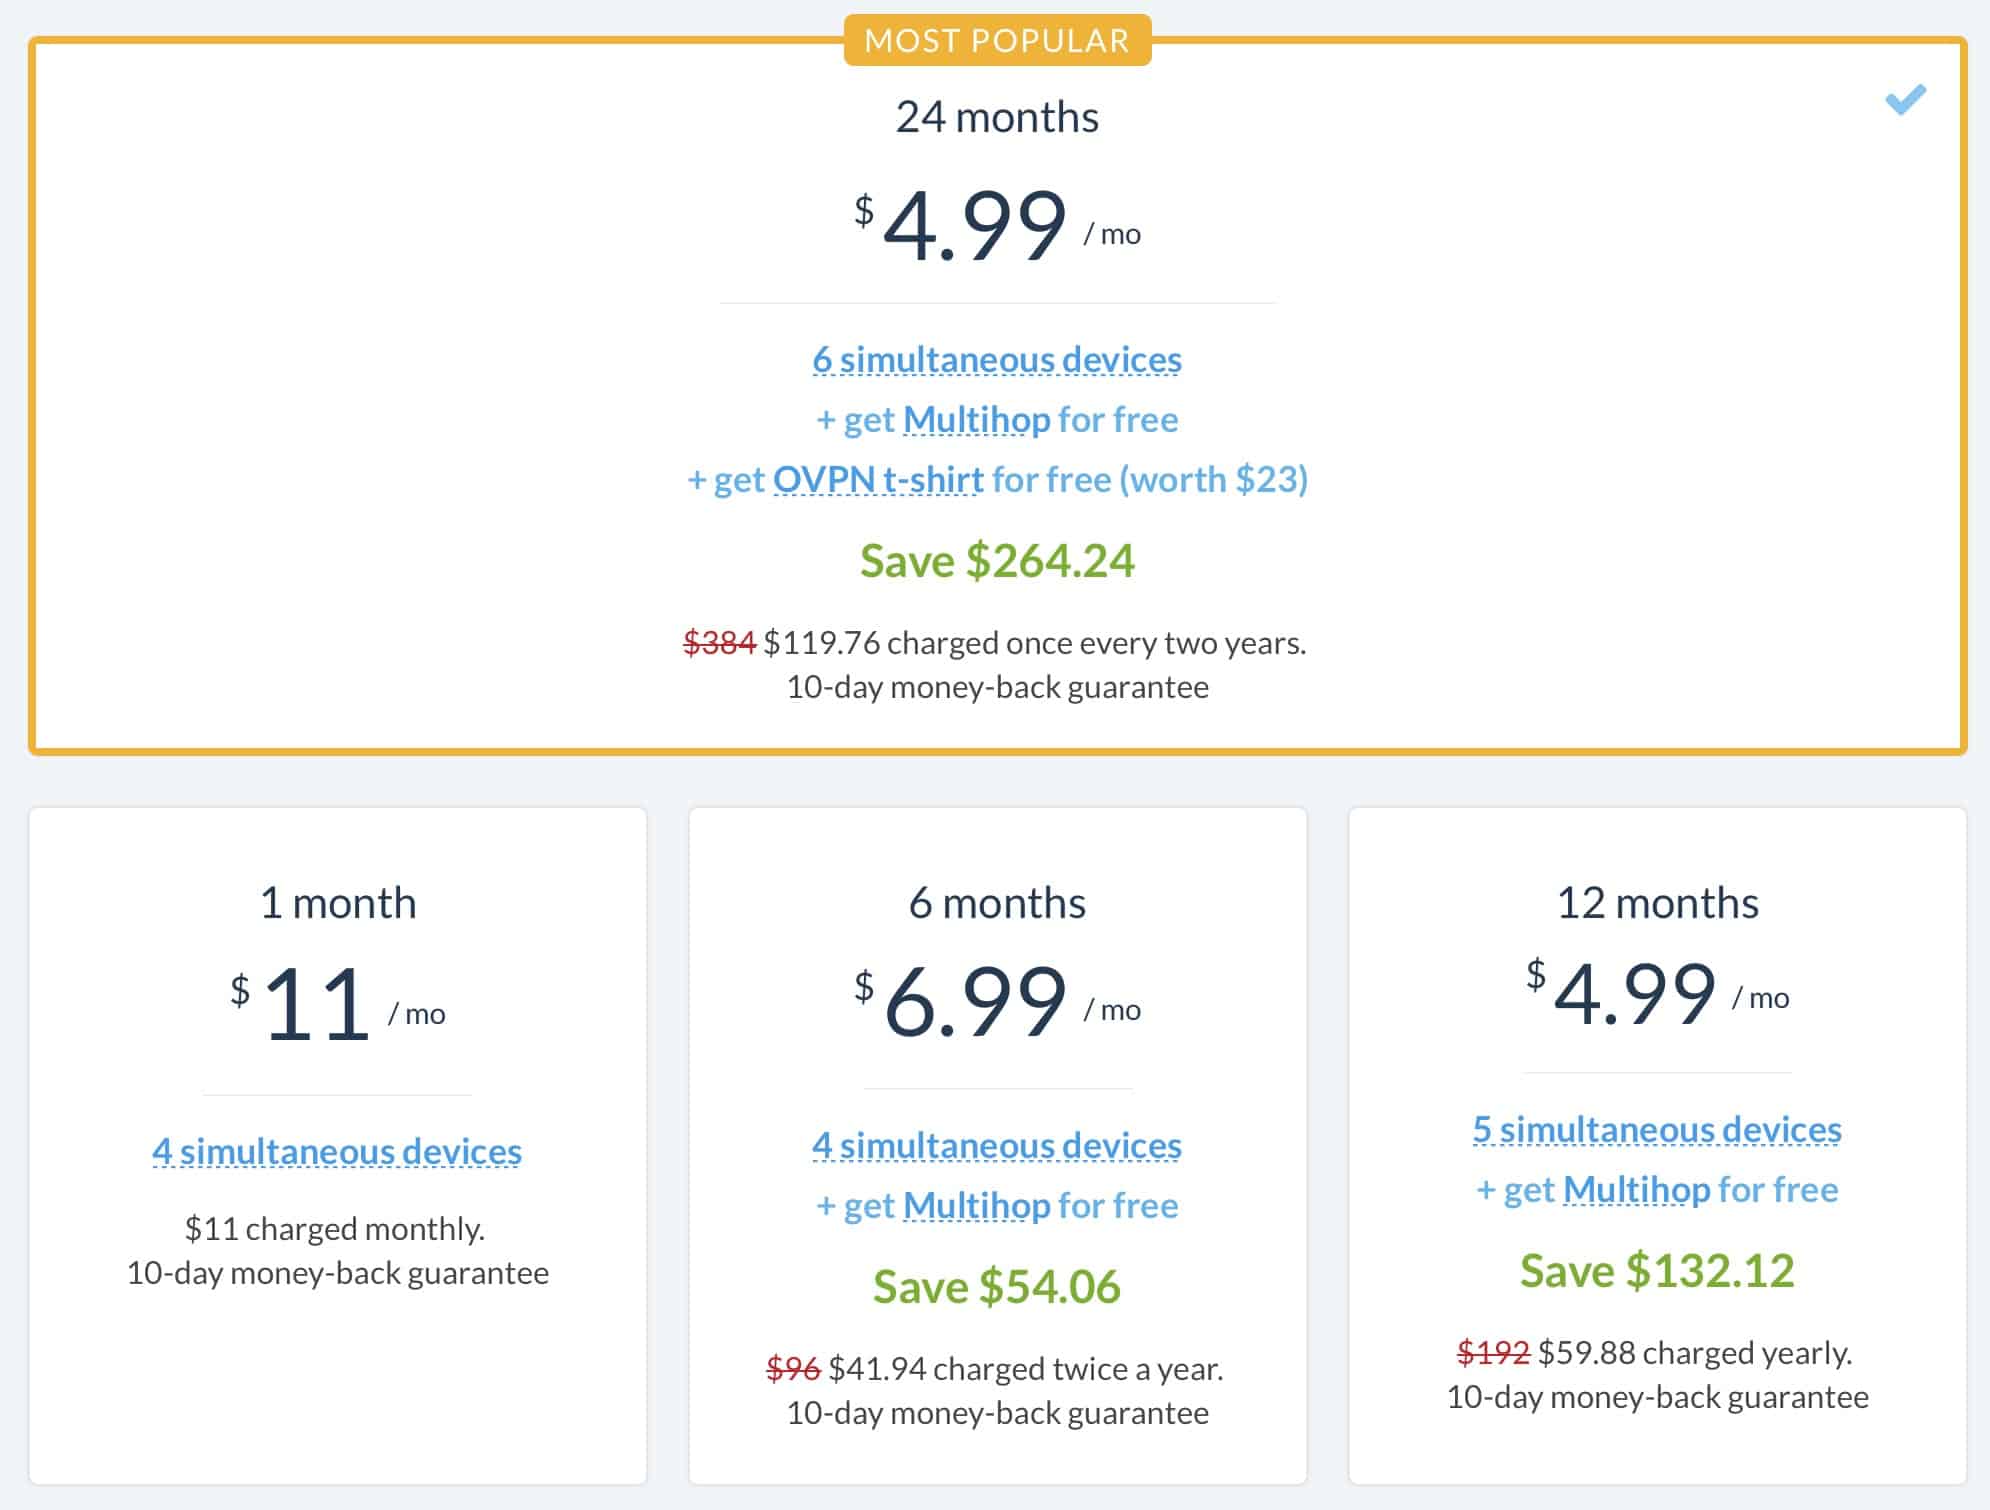This screenshot has width=1990, height=1510.
Task: Click 4 simultaneous devices in 6 months plan
Action: [997, 1145]
